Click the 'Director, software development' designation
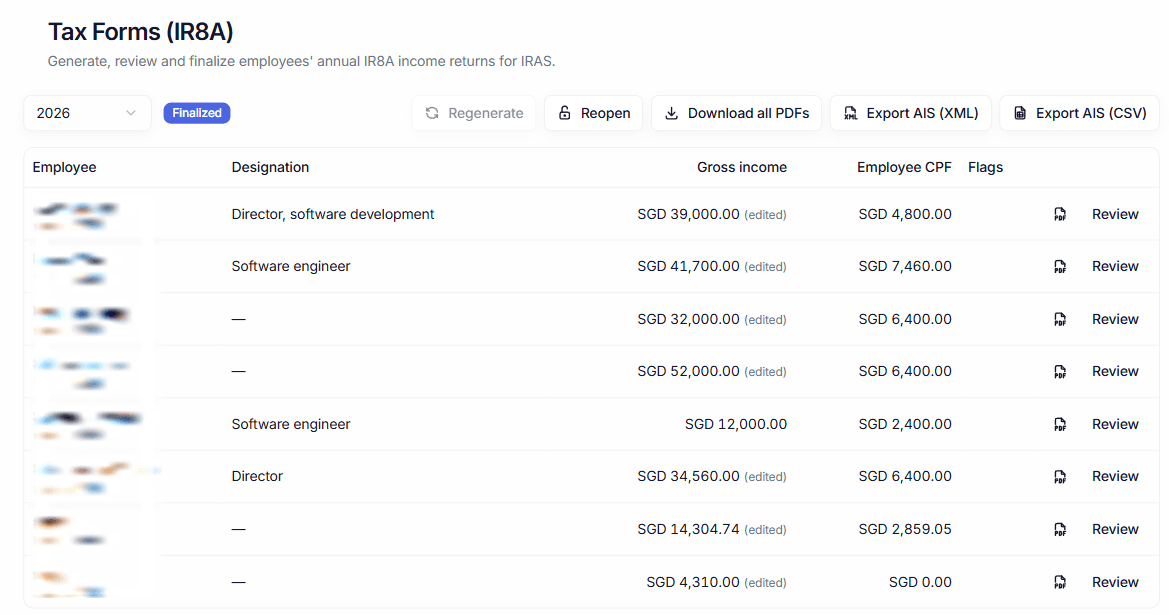Image resolution: width=1169 pixels, height=615 pixels. click(333, 214)
